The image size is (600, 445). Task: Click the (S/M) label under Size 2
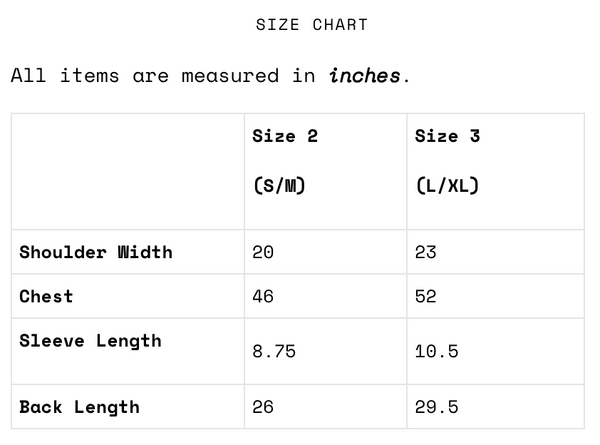279,186
